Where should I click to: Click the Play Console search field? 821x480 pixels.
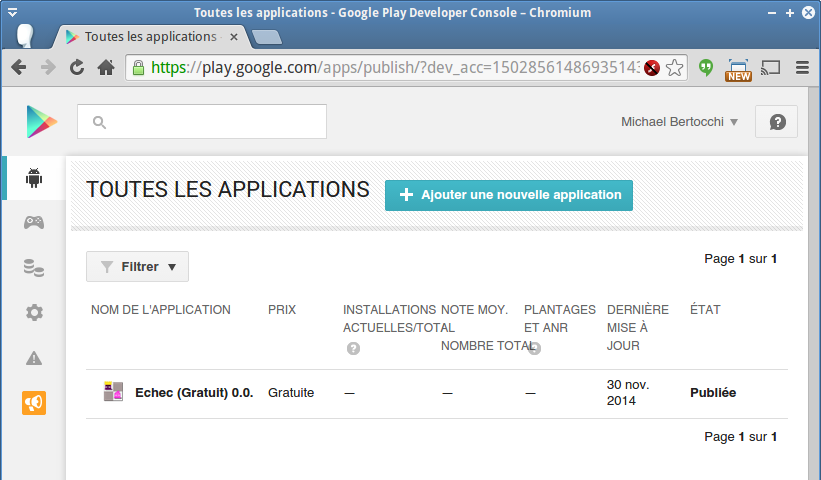point(202,122)
